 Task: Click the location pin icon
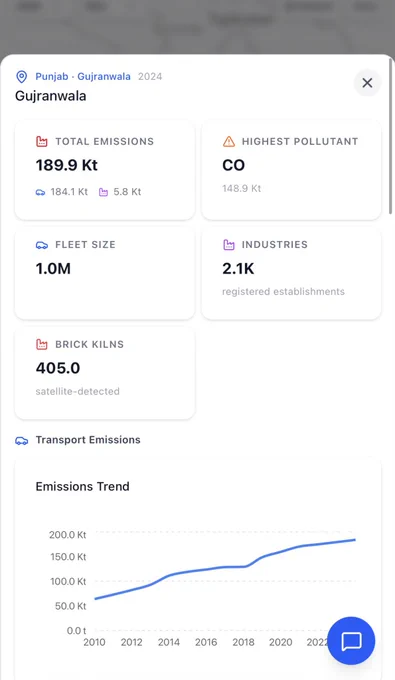click(x=21, y=77)
